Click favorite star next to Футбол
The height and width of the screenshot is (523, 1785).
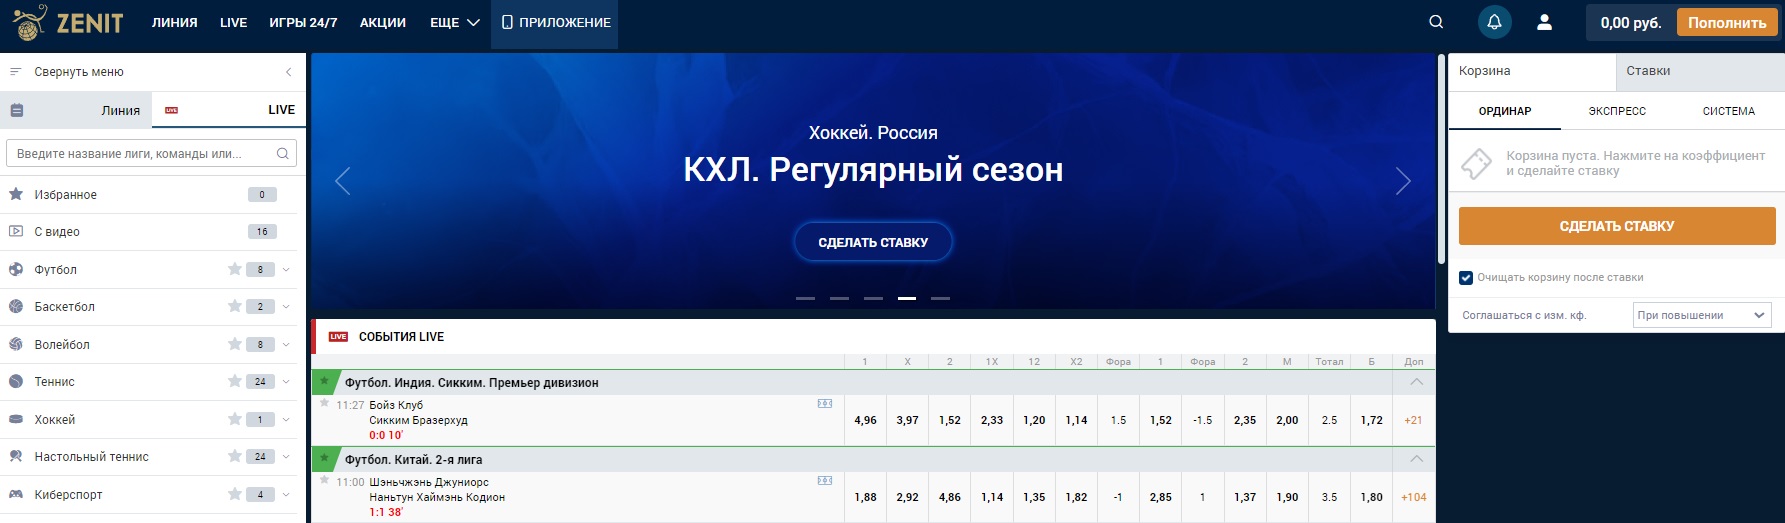click(x=235, y=269)
